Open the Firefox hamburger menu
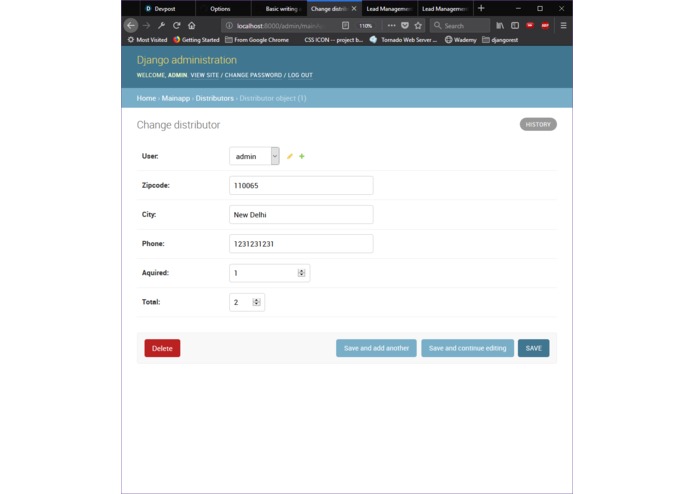The height and width of the screenshot is (494, 695). coord(563,26)
